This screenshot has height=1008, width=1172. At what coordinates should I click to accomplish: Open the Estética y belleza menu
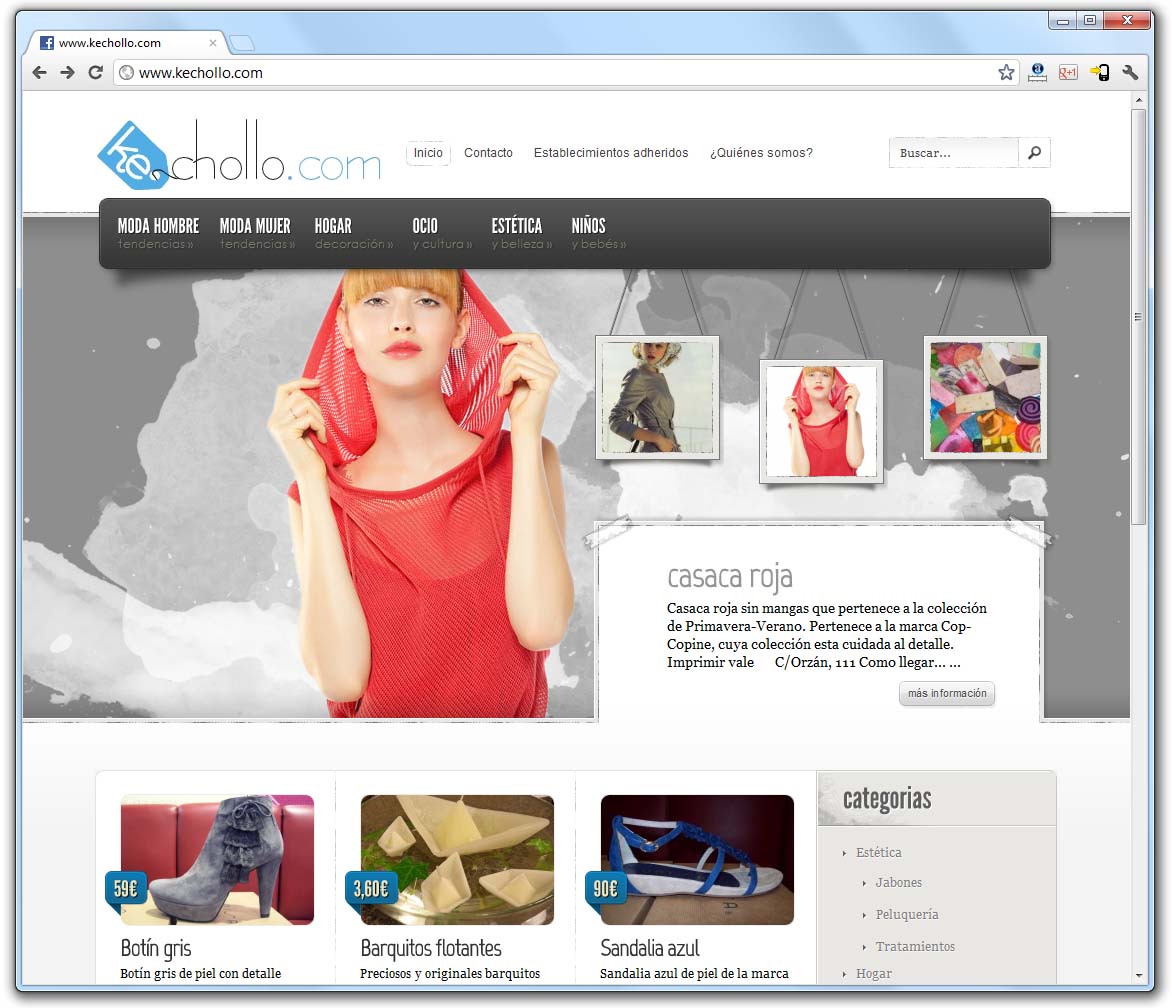tap(522, 233)
